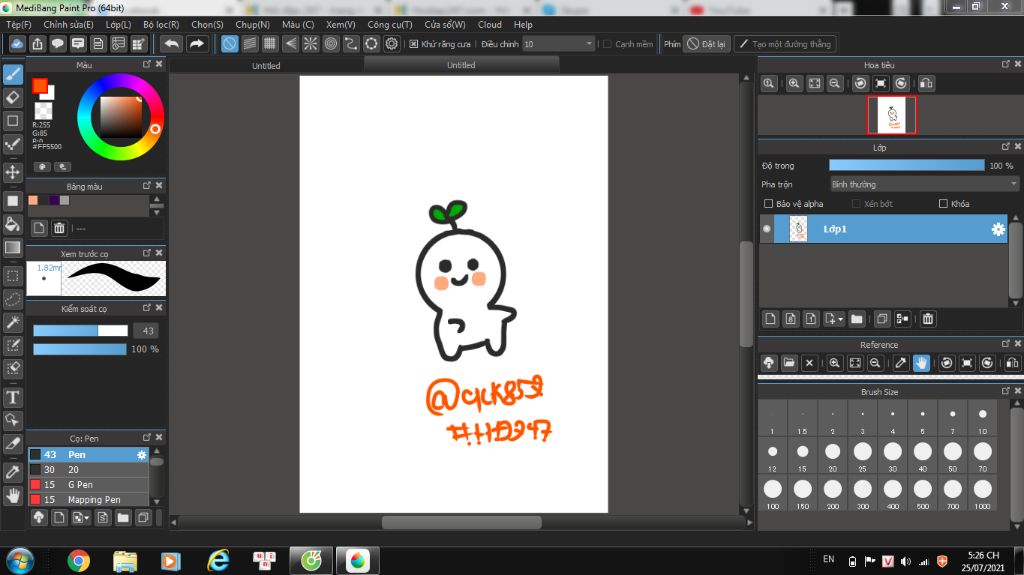The image size is (1024, 575).
Task: Open reference image with the folder icon
Action: click(x=789, y=363)
